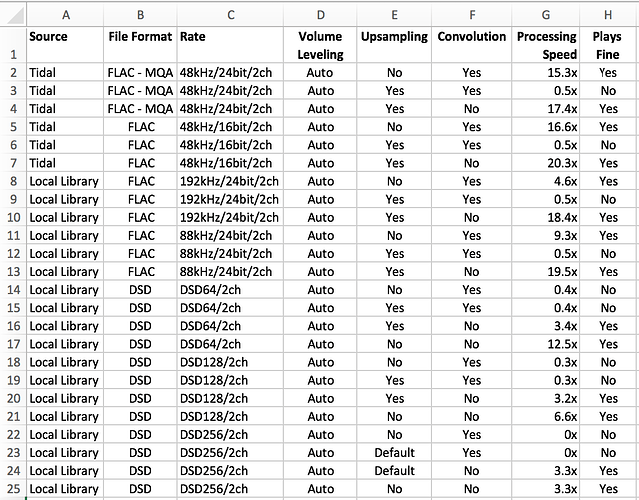
Task: Click 'DSD64/2ch' cell in row 14
Action: point(230,290)
